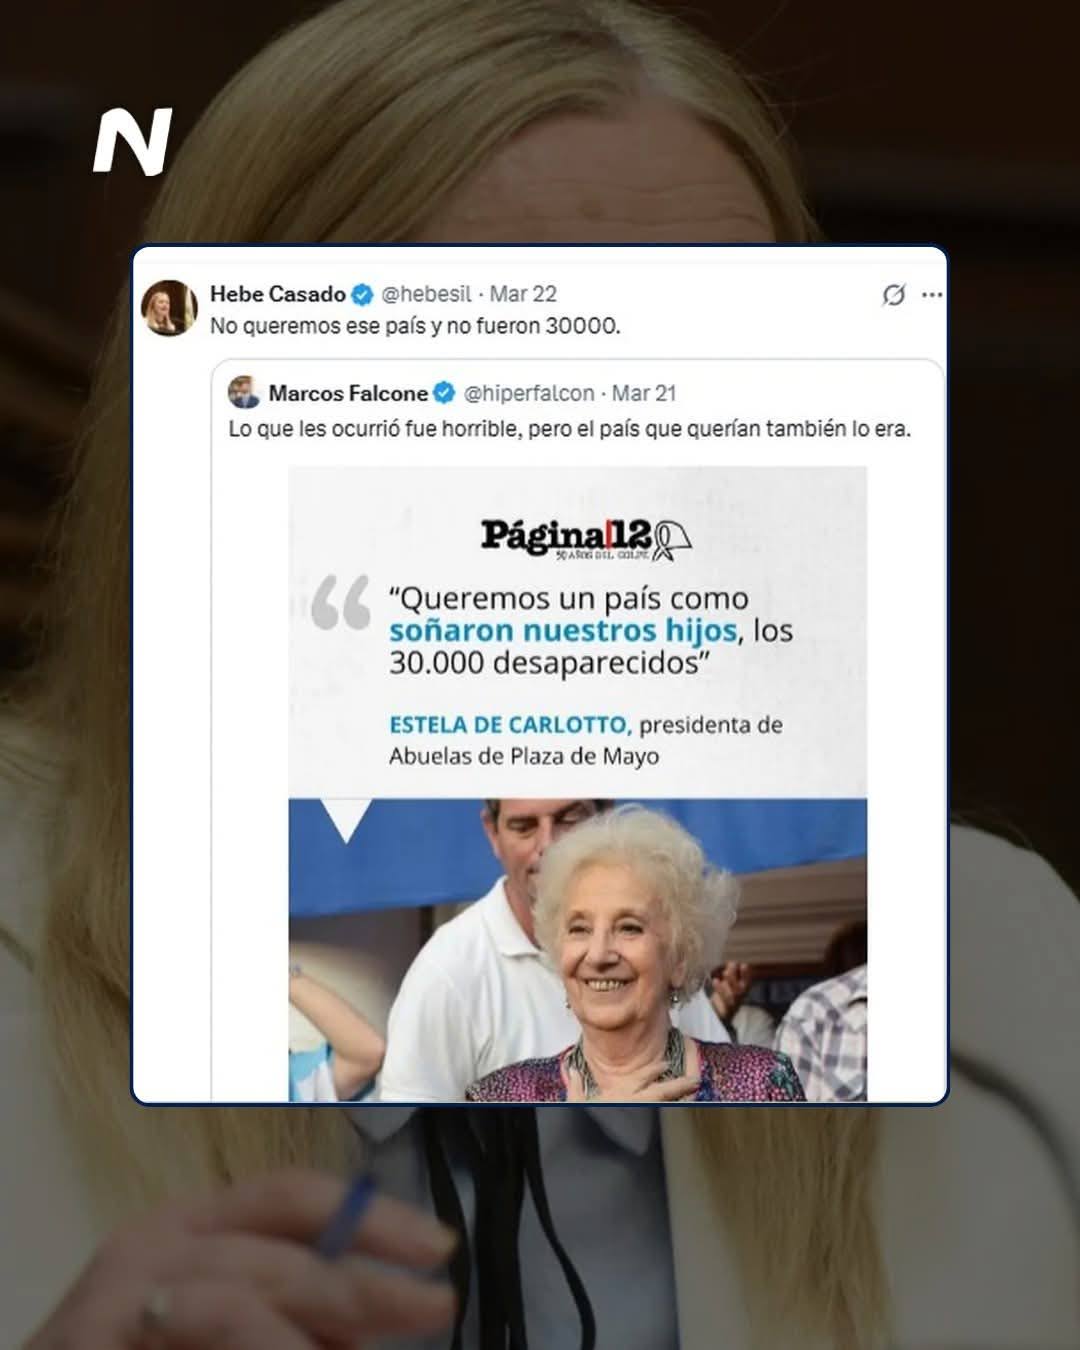Viewport: 1080px width, 1350px height.
Task: Click the Marcos Falcone display name
Action: point(348,393)
